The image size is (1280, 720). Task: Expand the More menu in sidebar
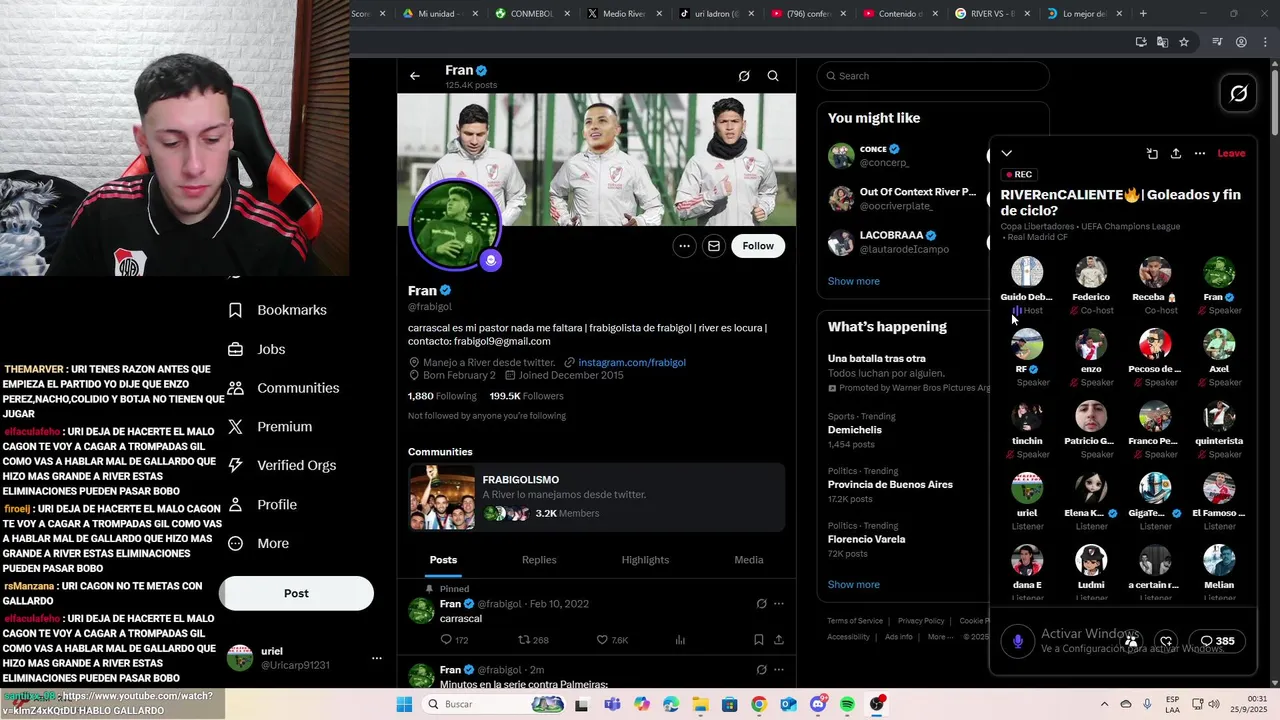[258, 544]
